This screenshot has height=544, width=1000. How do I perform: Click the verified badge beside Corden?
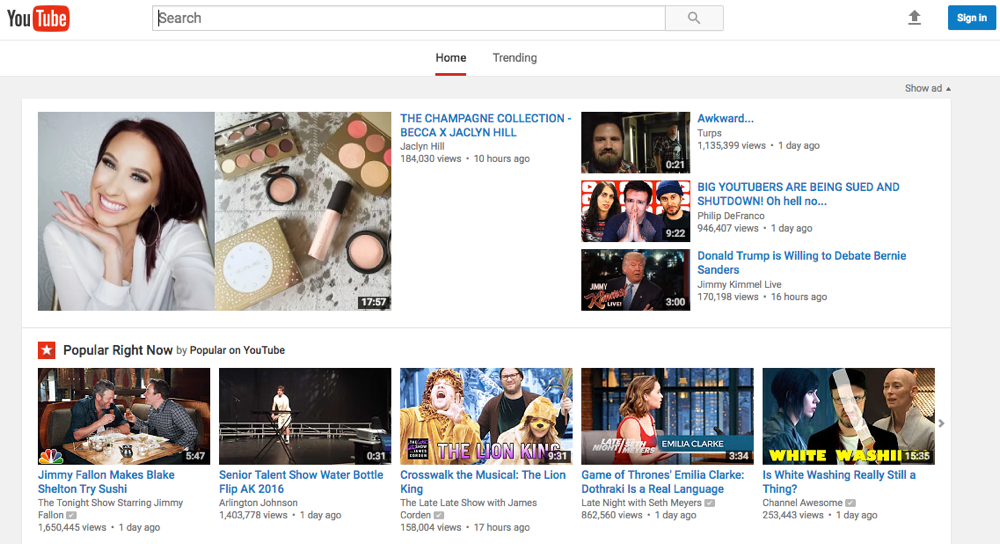tap(439, 515)
